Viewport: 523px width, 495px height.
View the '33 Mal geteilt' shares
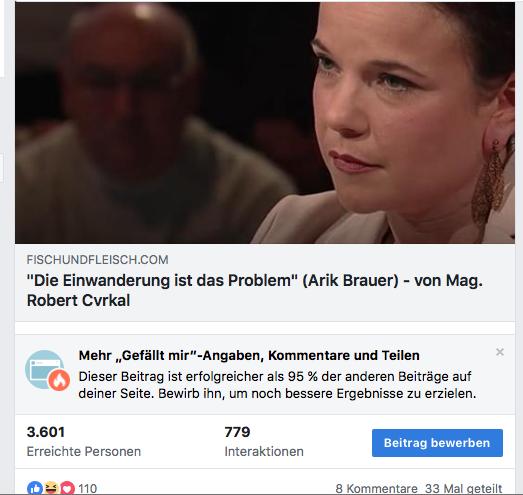pos(464,489)
